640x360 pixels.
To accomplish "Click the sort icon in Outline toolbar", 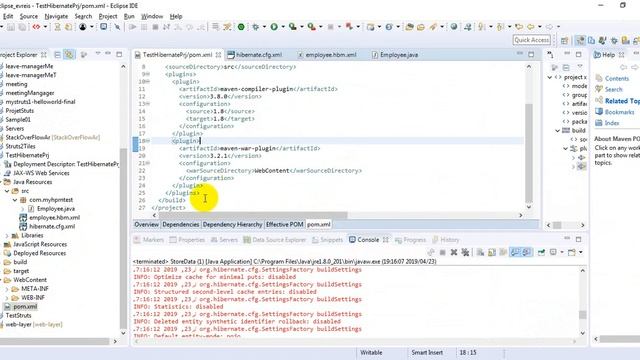I will (554, 67).
